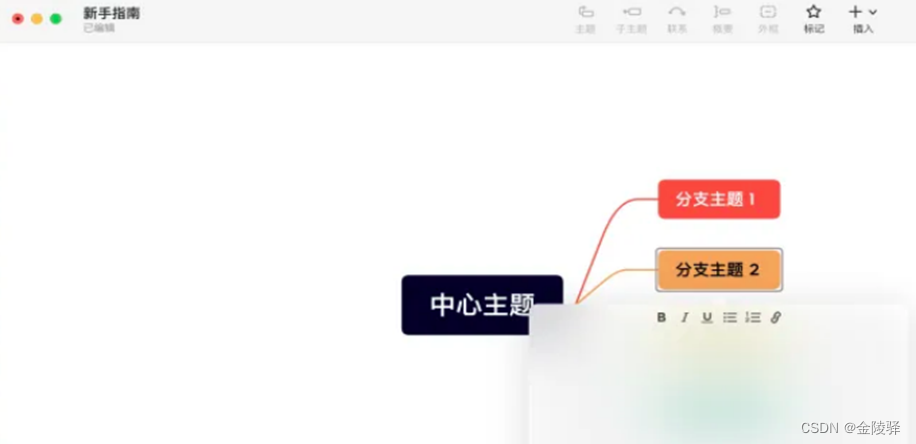
Task: Toggle Bold in the note editor
Action: point(661,317)
